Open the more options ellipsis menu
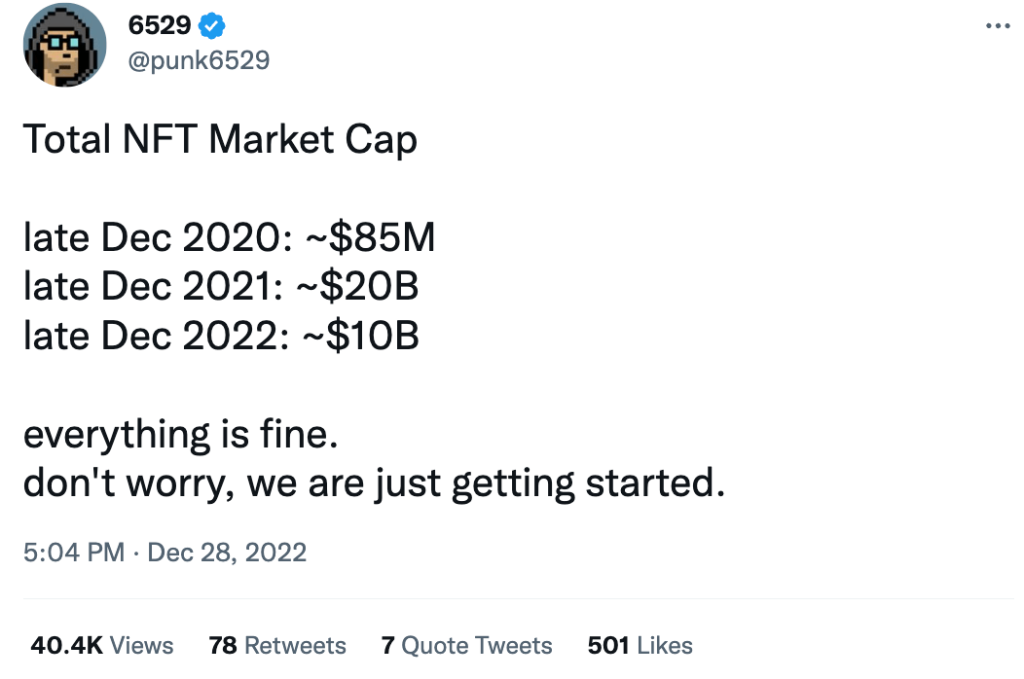This screenshot has height=679, width=1024. (x=998, y=27)
